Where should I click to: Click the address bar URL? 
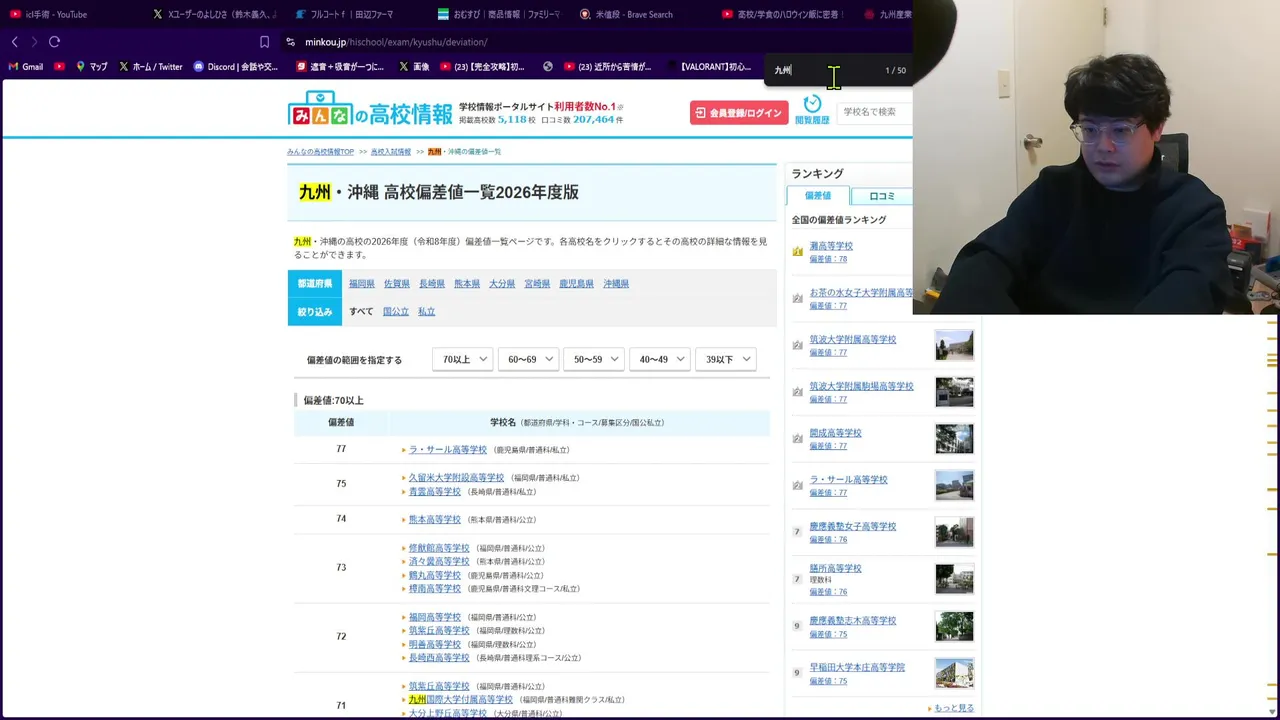coord(396,42)
